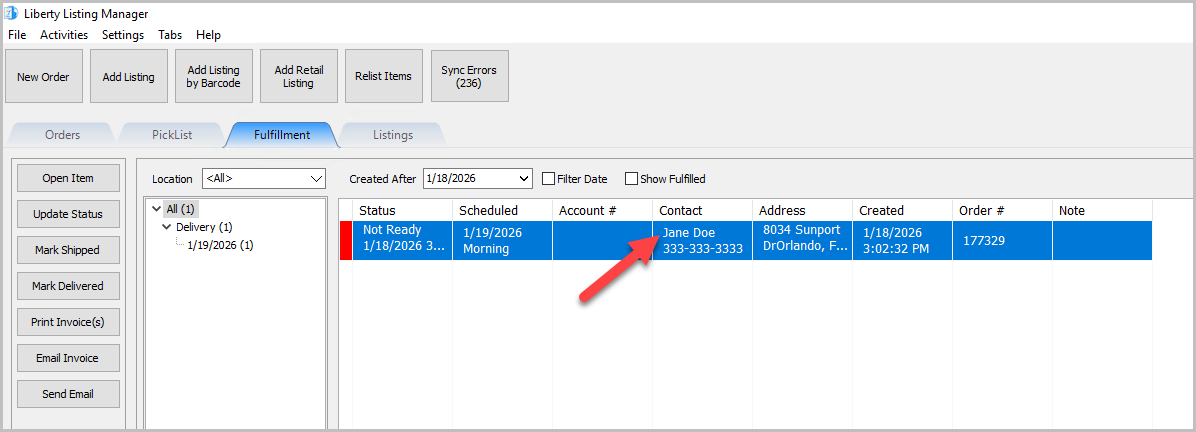The width and height of the screenshot is (1196, 432).
Task: Select the Fulfillment tab
Action: (281, 135)
